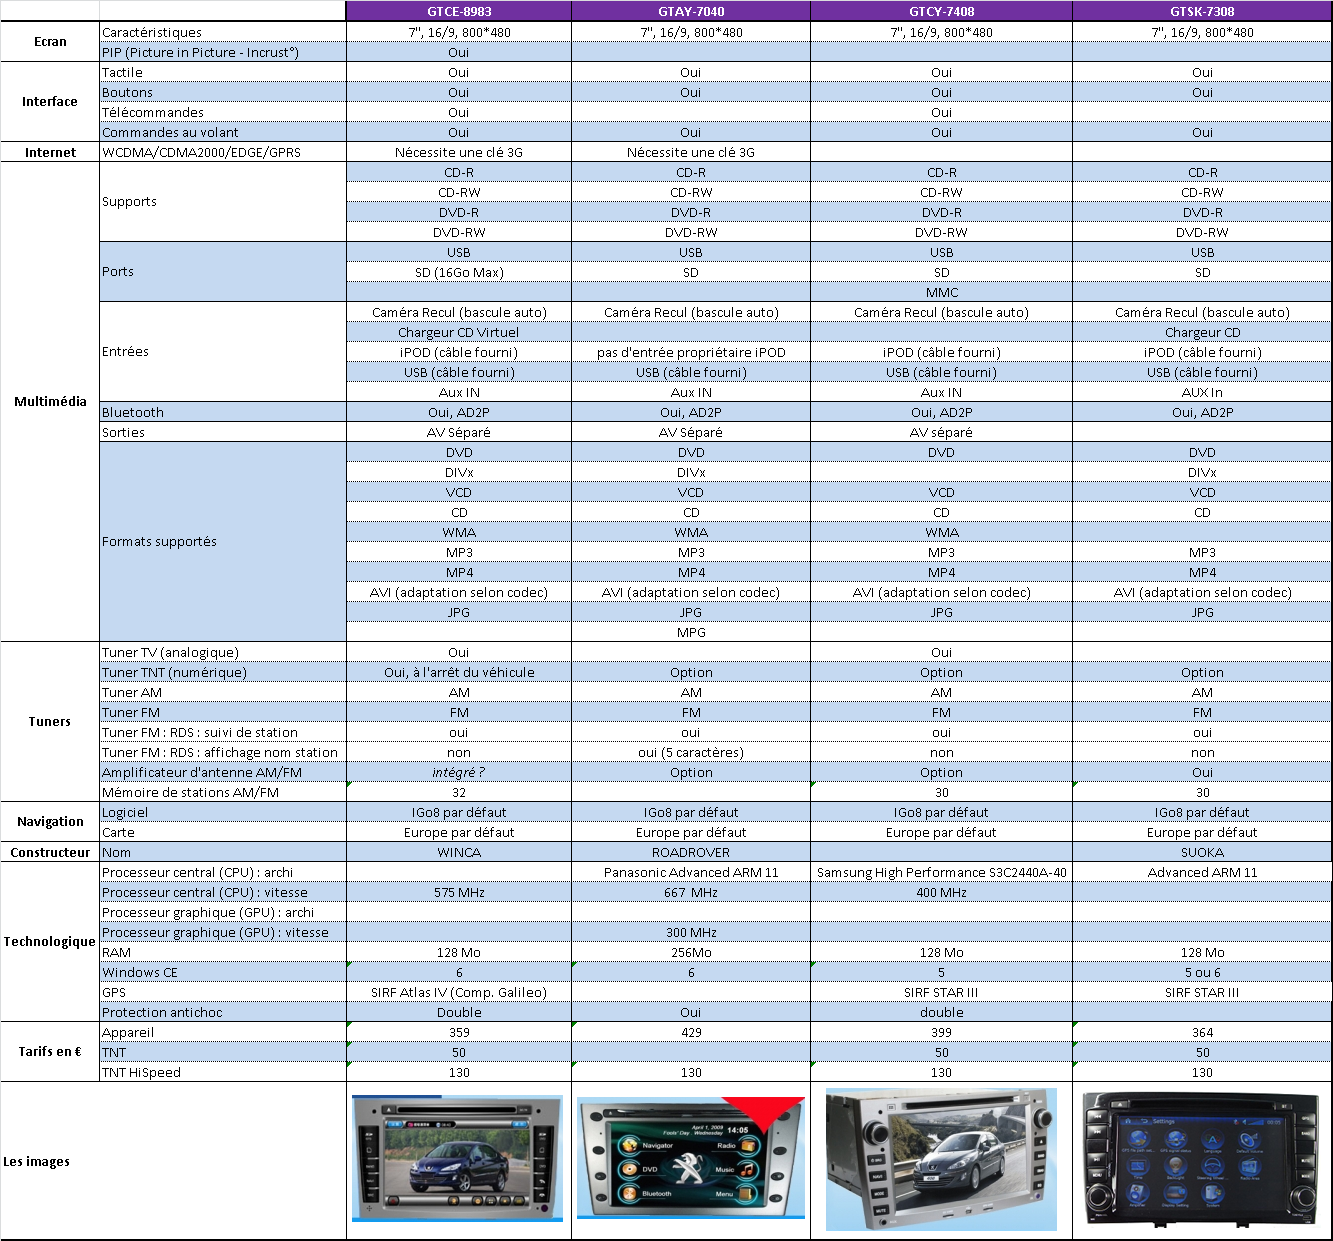Select the Technologique category cell
Screen dimensions: 1333x1241
click(x=50, y=941)
